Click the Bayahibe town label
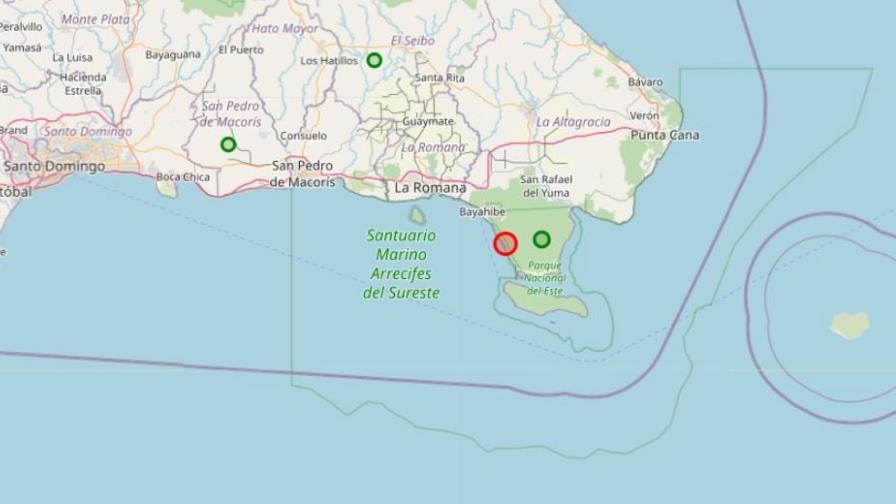Image resolution: width=896 pixels, height=504 pixels. 482,211
